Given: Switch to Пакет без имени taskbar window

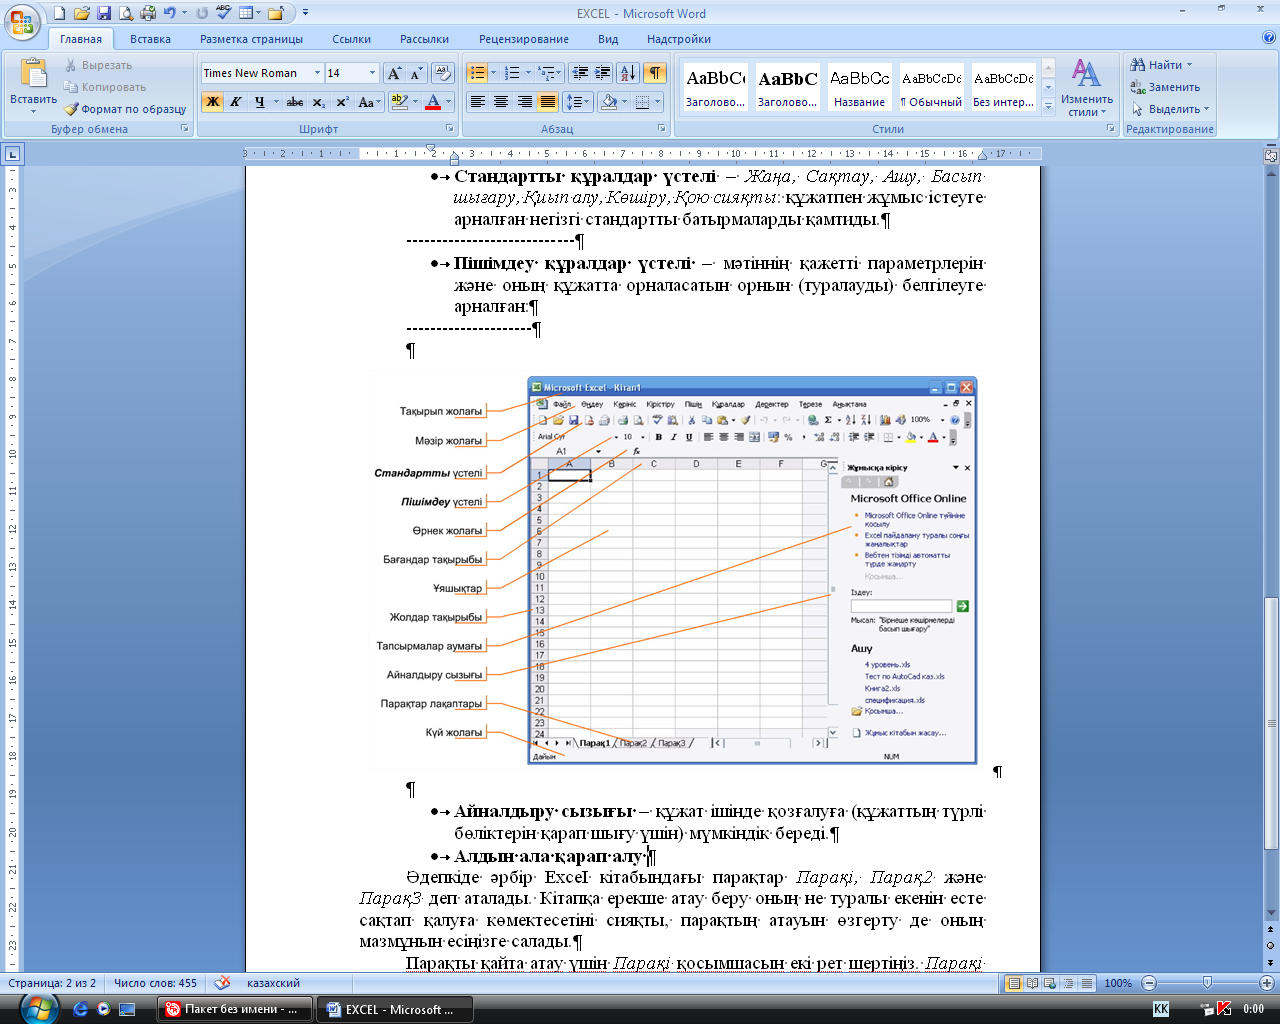Looking at the screenshot, I should point(234,1009).
